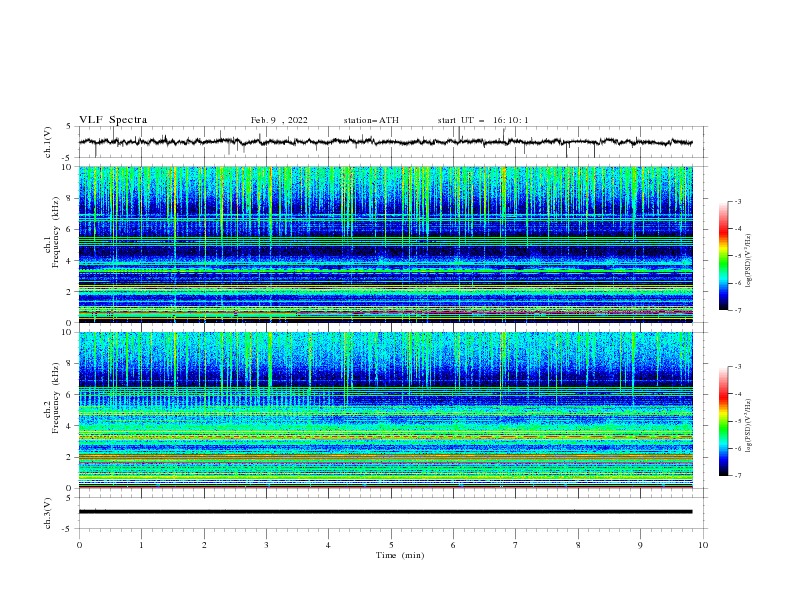Viewport: 792px width, 612px height.
Task: Click the lower 'log(PSD)(V²/Hz)' colorbar label
Action: coord(749,426)
